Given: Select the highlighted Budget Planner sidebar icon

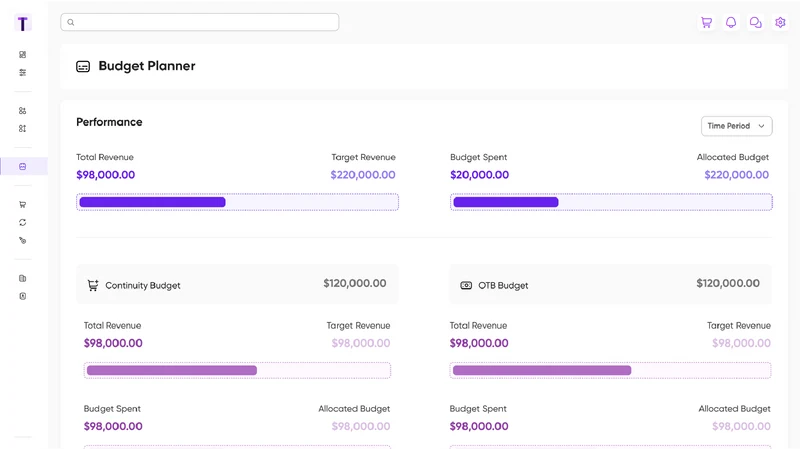Looking at the screenshot, I should (22, 166).
